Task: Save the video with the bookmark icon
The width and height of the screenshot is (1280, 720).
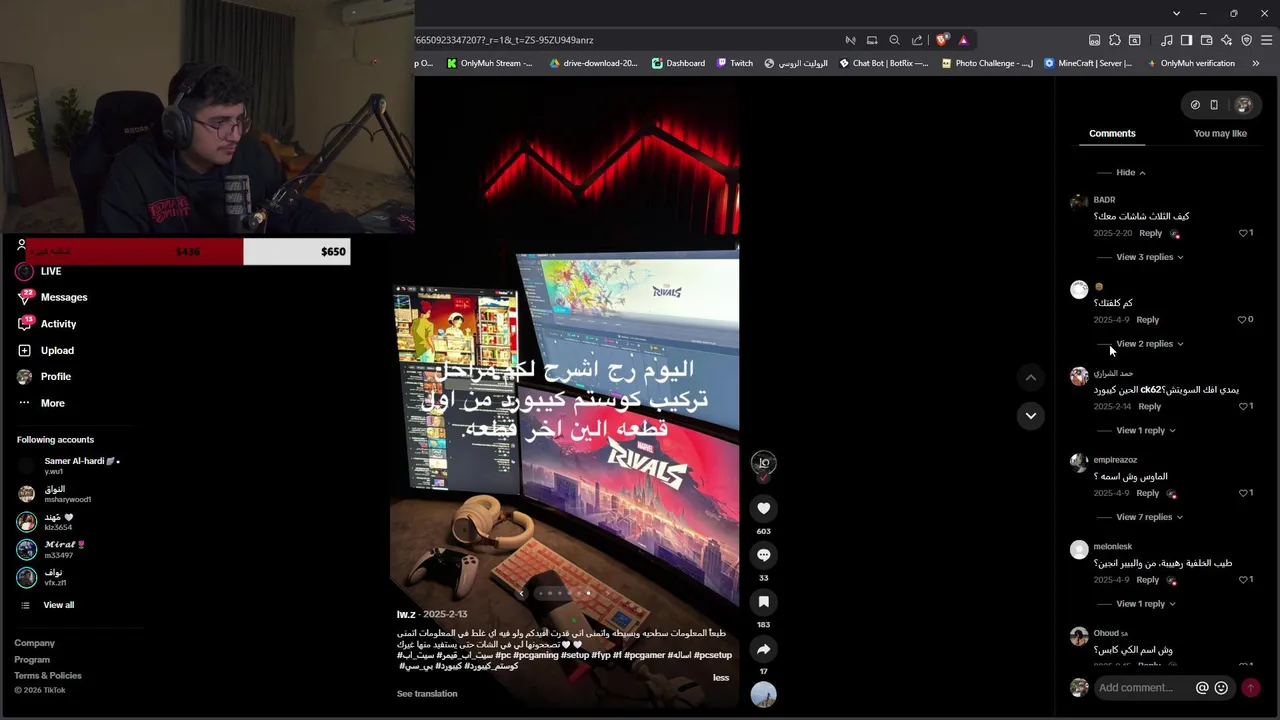Action: pos(763,602)
